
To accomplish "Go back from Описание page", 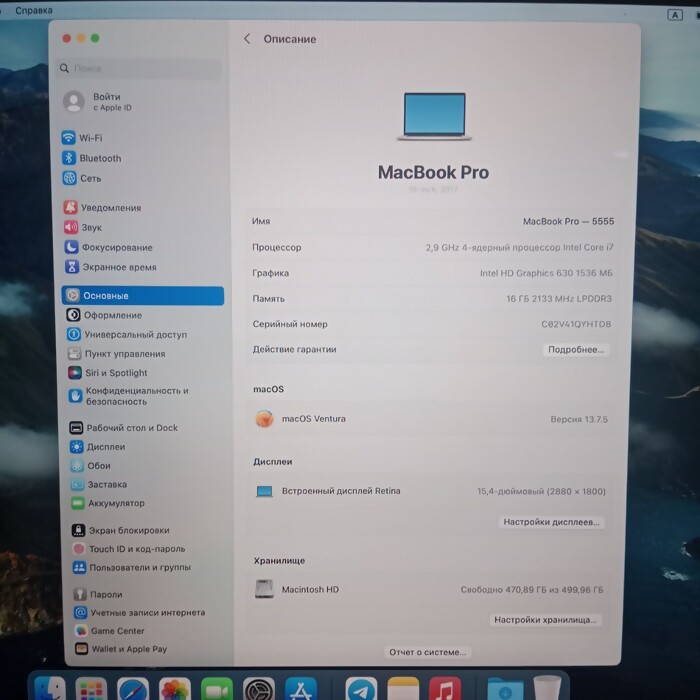I will (x=247, y=39).
